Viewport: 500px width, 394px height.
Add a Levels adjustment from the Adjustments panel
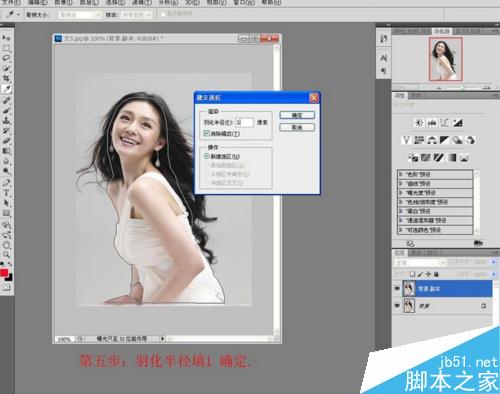(x=432, y=122)
